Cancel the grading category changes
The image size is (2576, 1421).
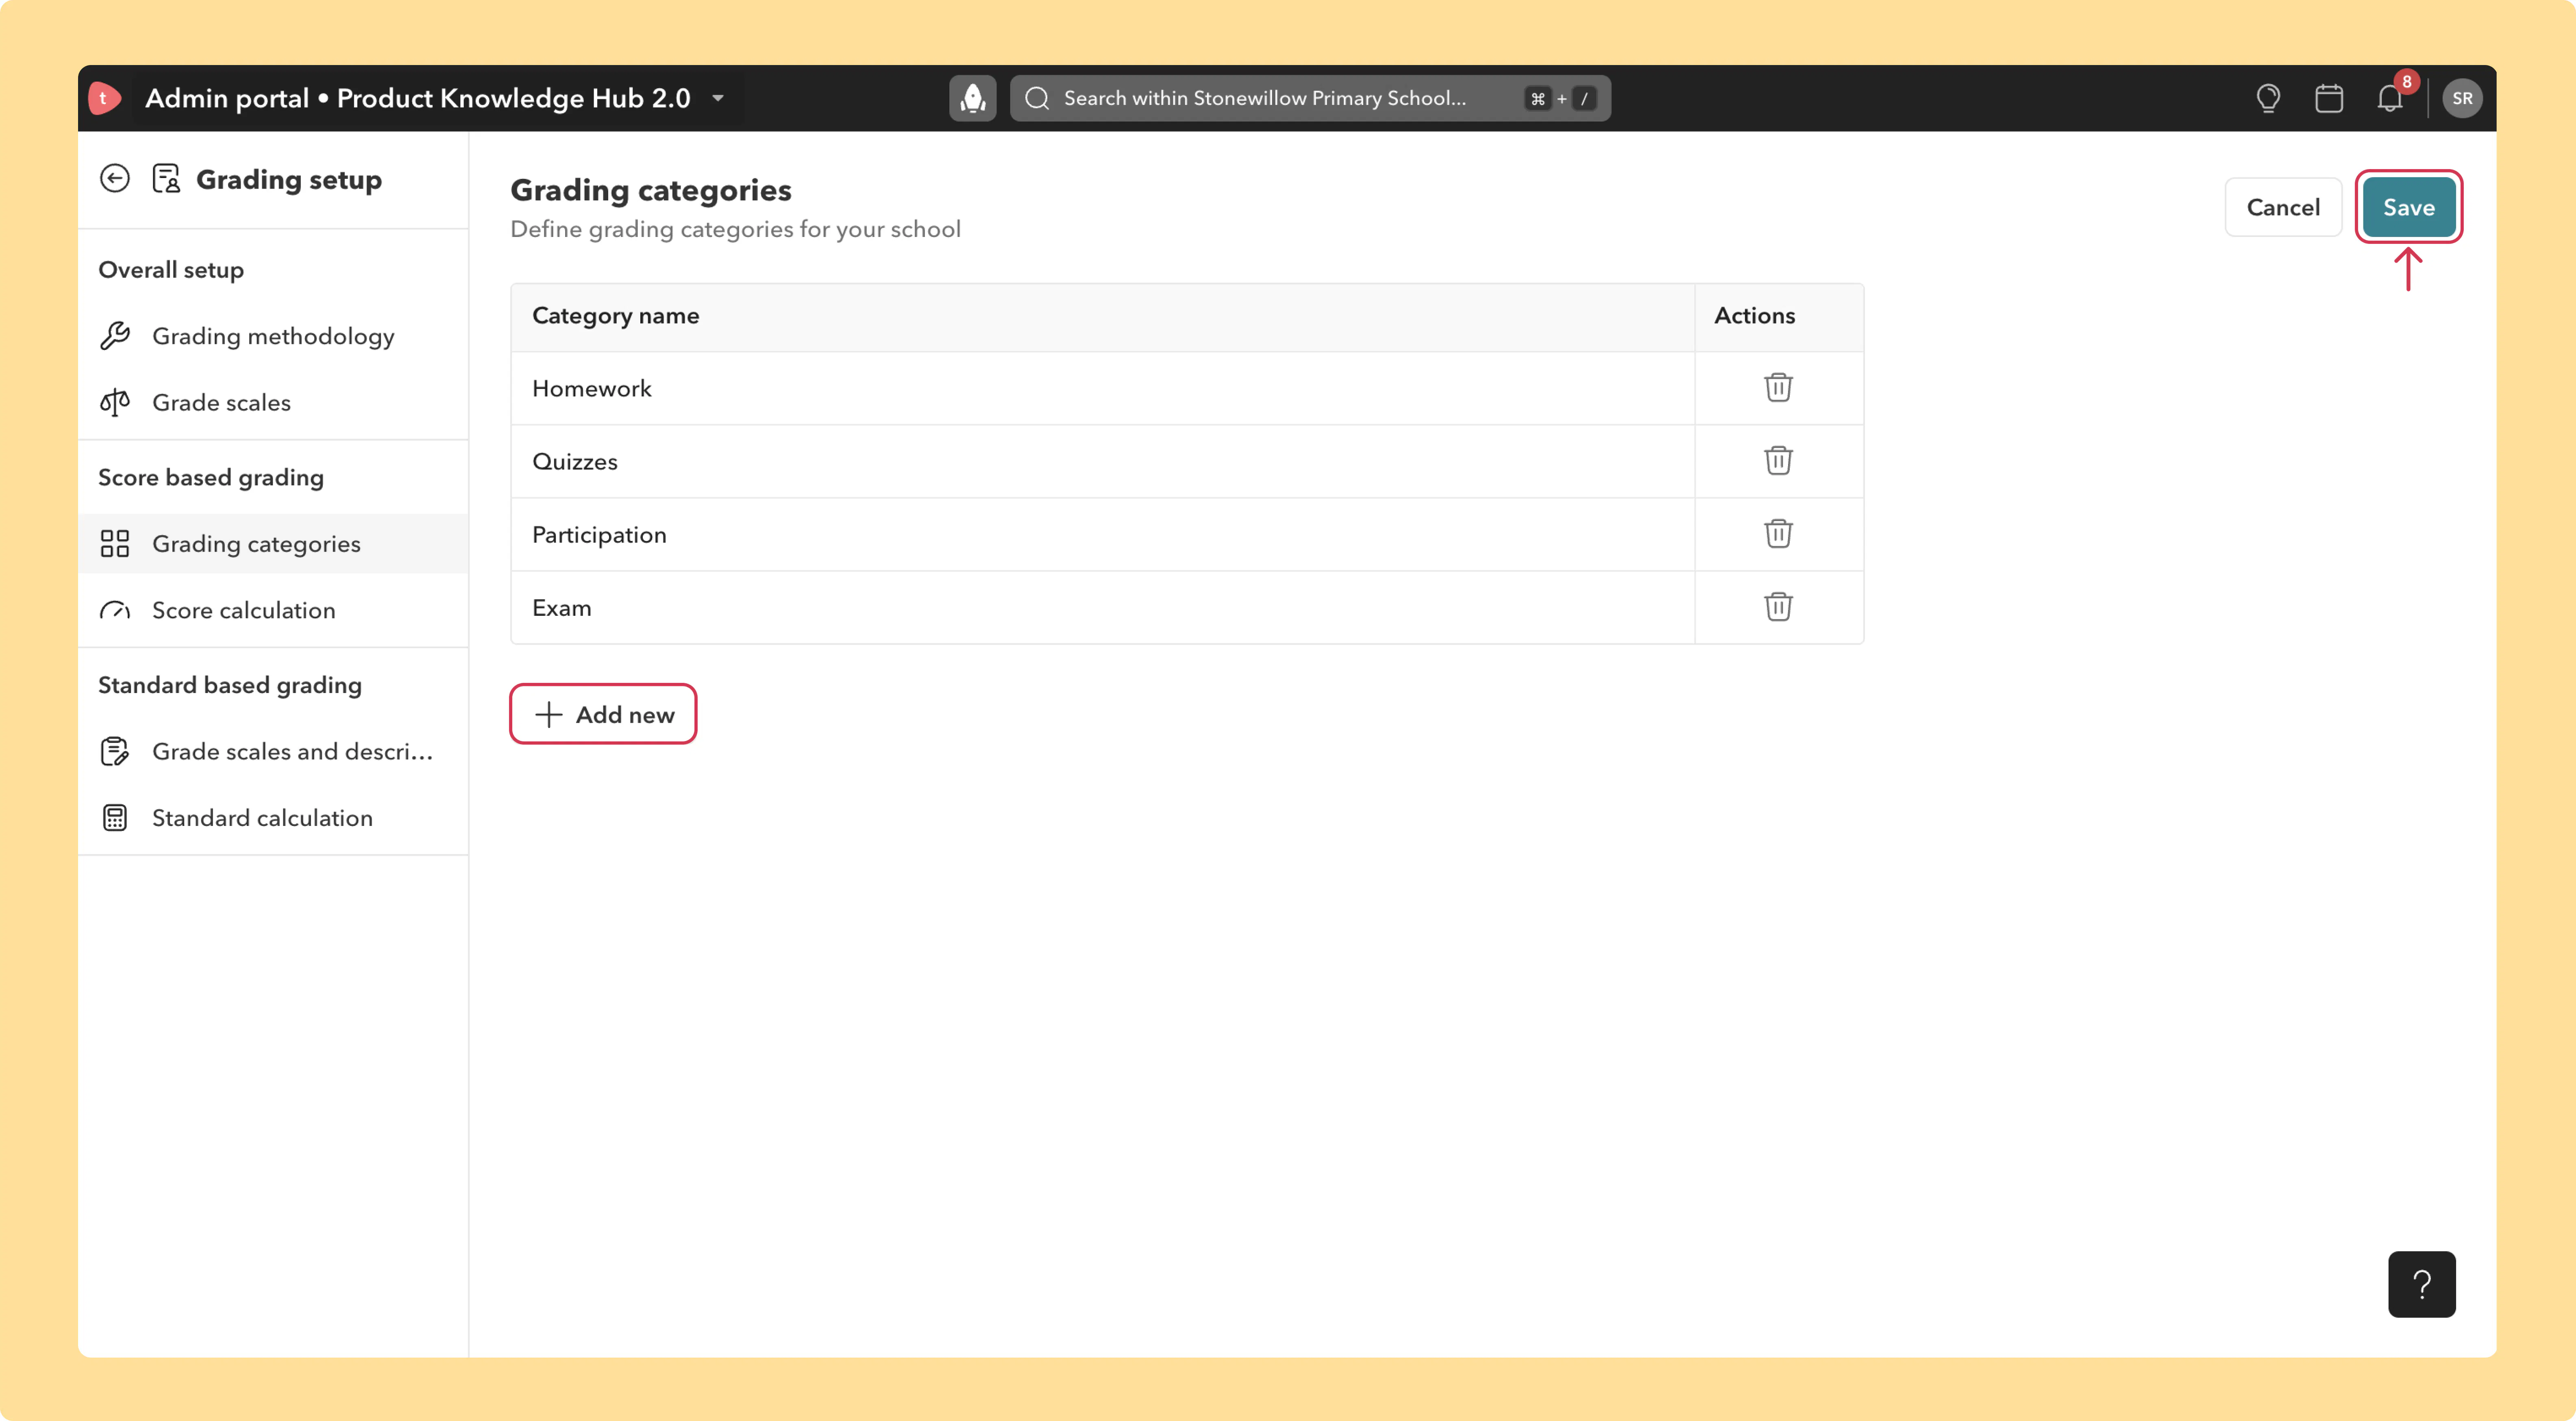click(x=2283, y=207)
